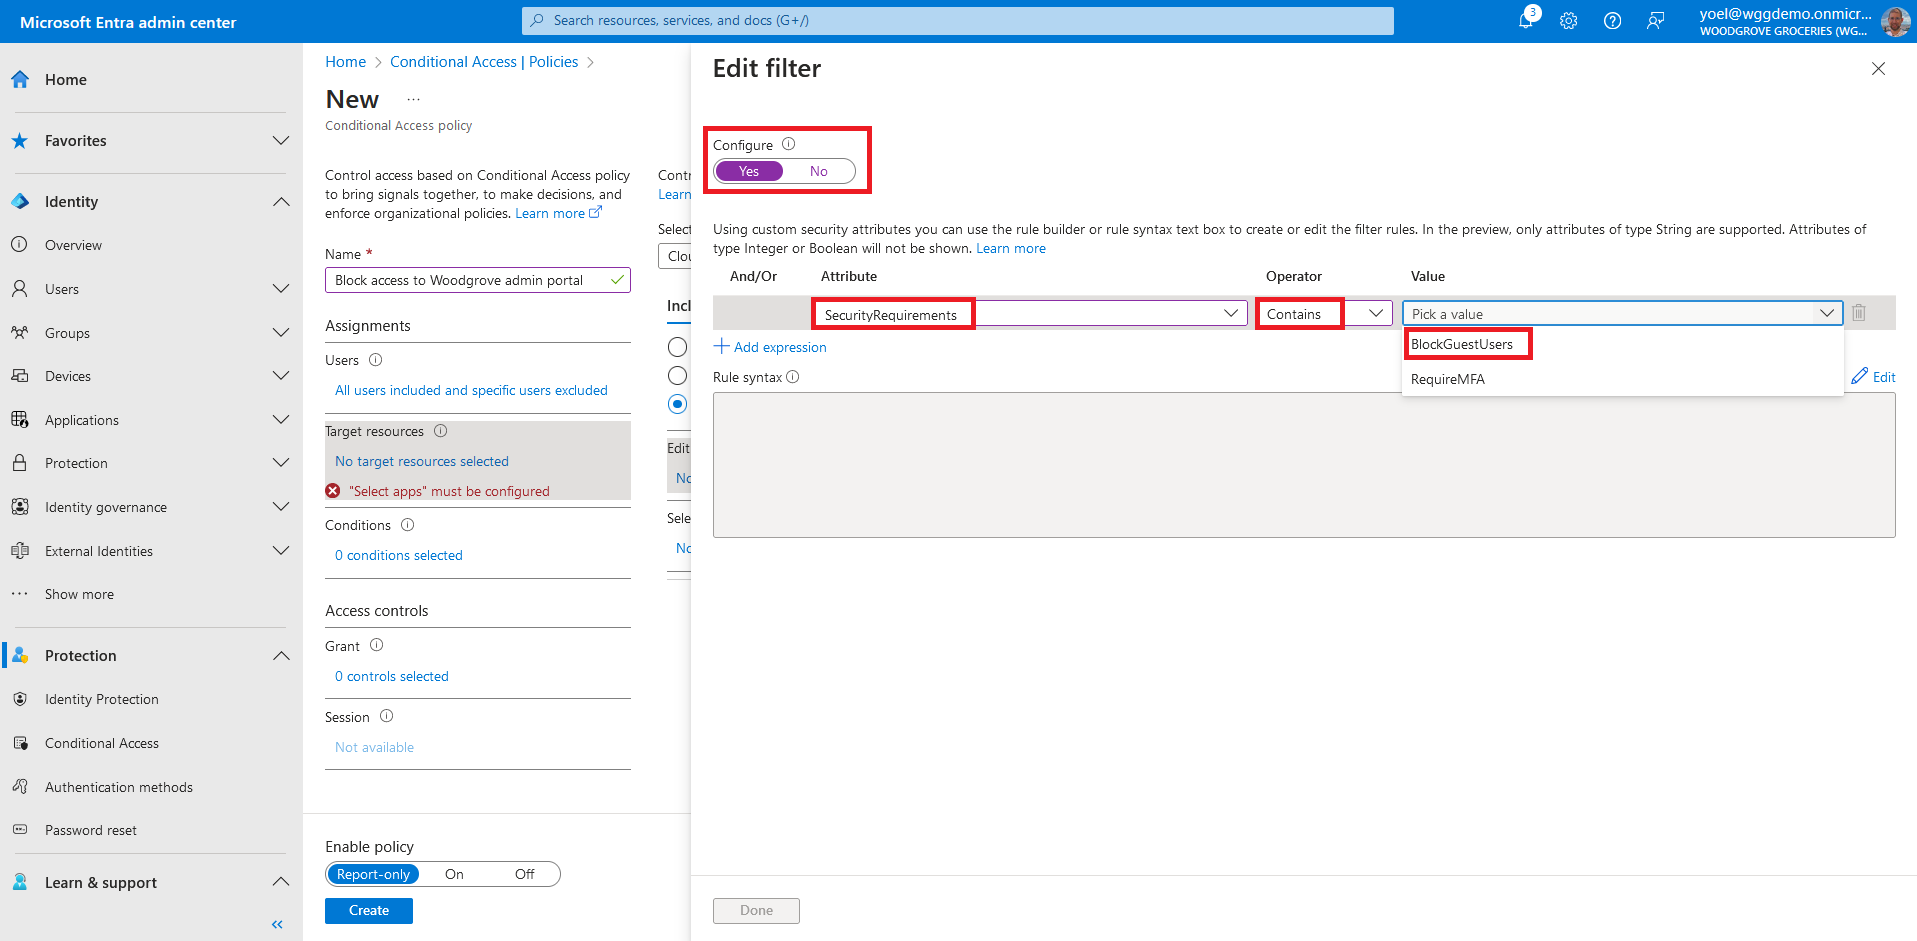Open the Contains operator dropdown
The image size is (1917, 941).
[1323, 314]
